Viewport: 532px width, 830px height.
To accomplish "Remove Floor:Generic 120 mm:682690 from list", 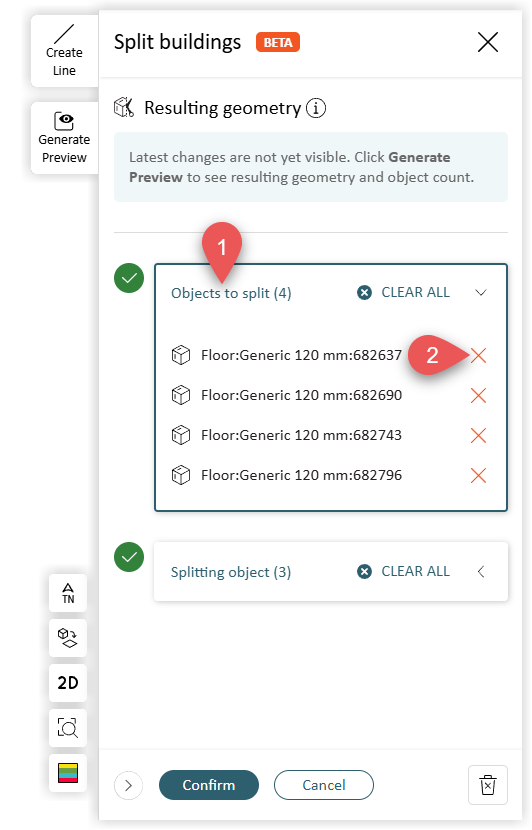I will 478,395.
